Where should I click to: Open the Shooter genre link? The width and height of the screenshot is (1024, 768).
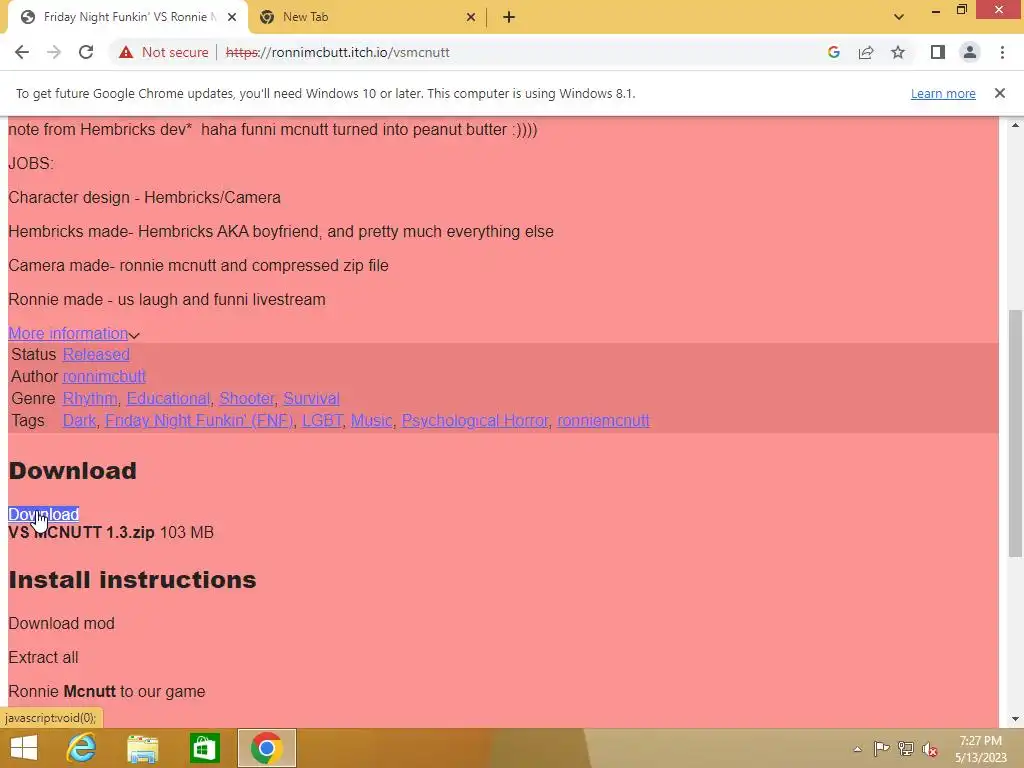tap(246, 398)
